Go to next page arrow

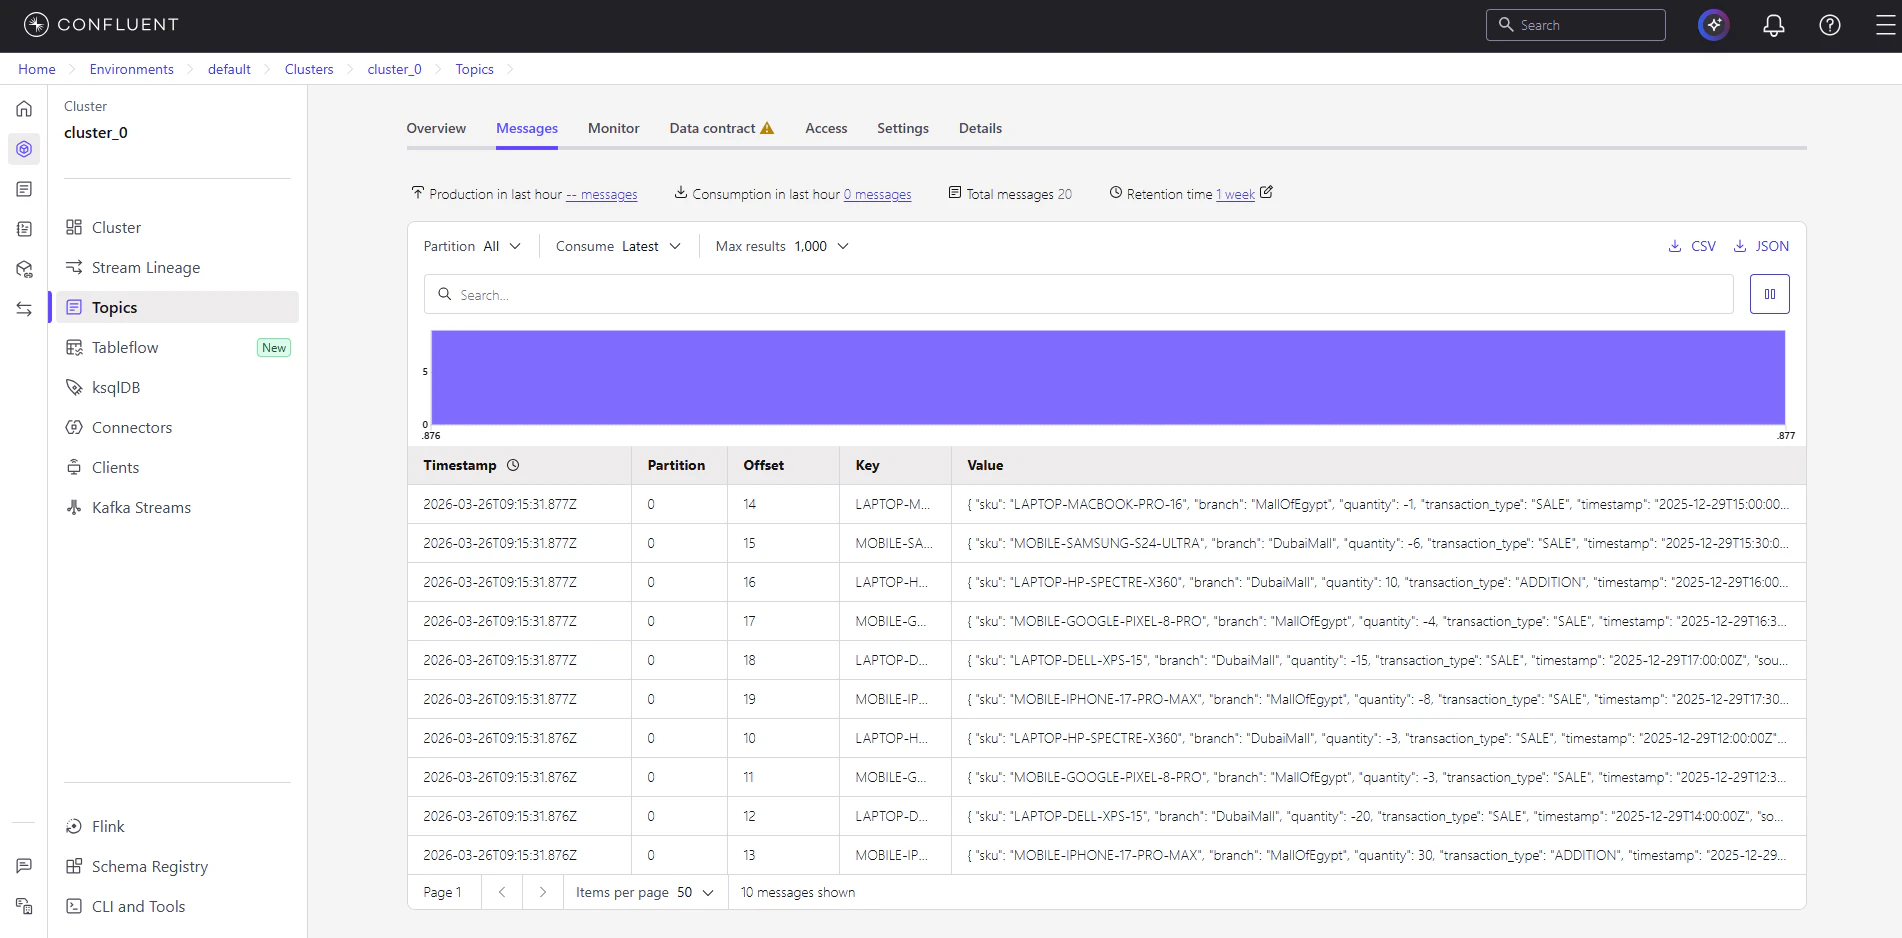click(x=543, y=892)
